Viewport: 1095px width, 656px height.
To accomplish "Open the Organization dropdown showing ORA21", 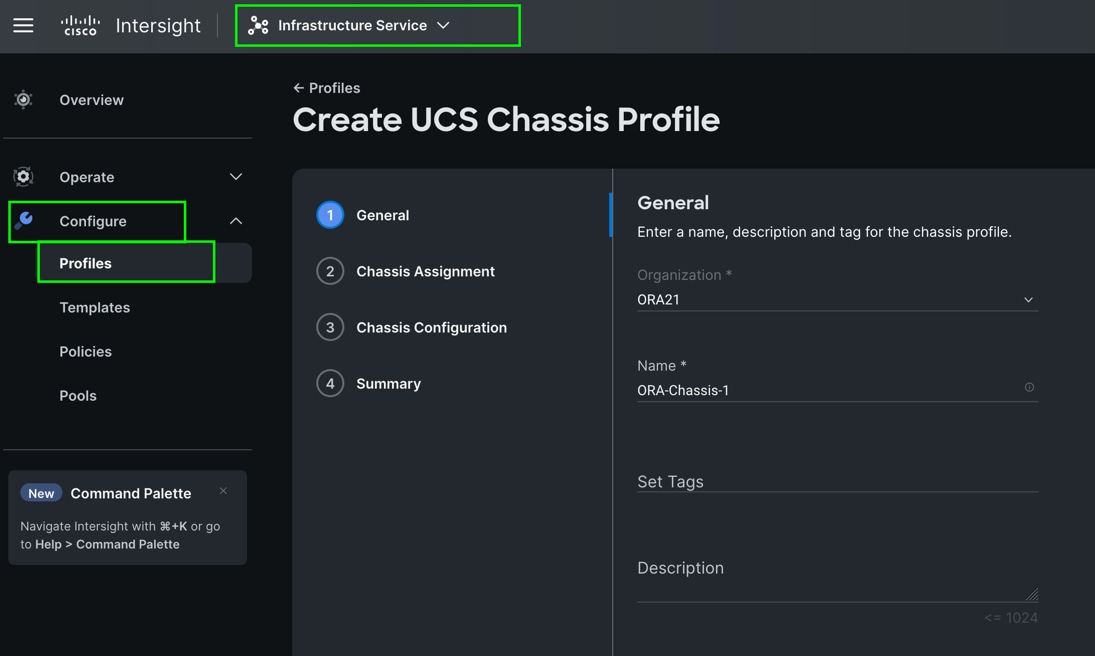I will (x=836, y=300).
